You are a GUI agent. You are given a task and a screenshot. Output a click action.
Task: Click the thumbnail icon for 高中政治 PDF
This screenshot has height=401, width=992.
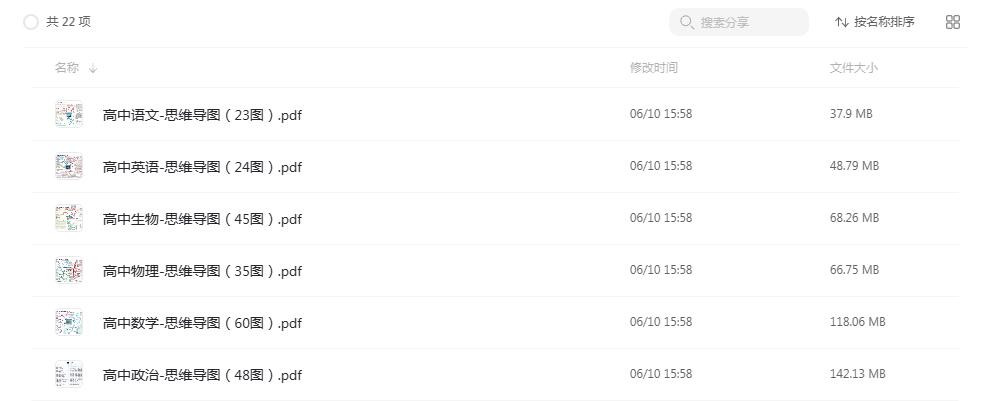(x=69, y=374)
